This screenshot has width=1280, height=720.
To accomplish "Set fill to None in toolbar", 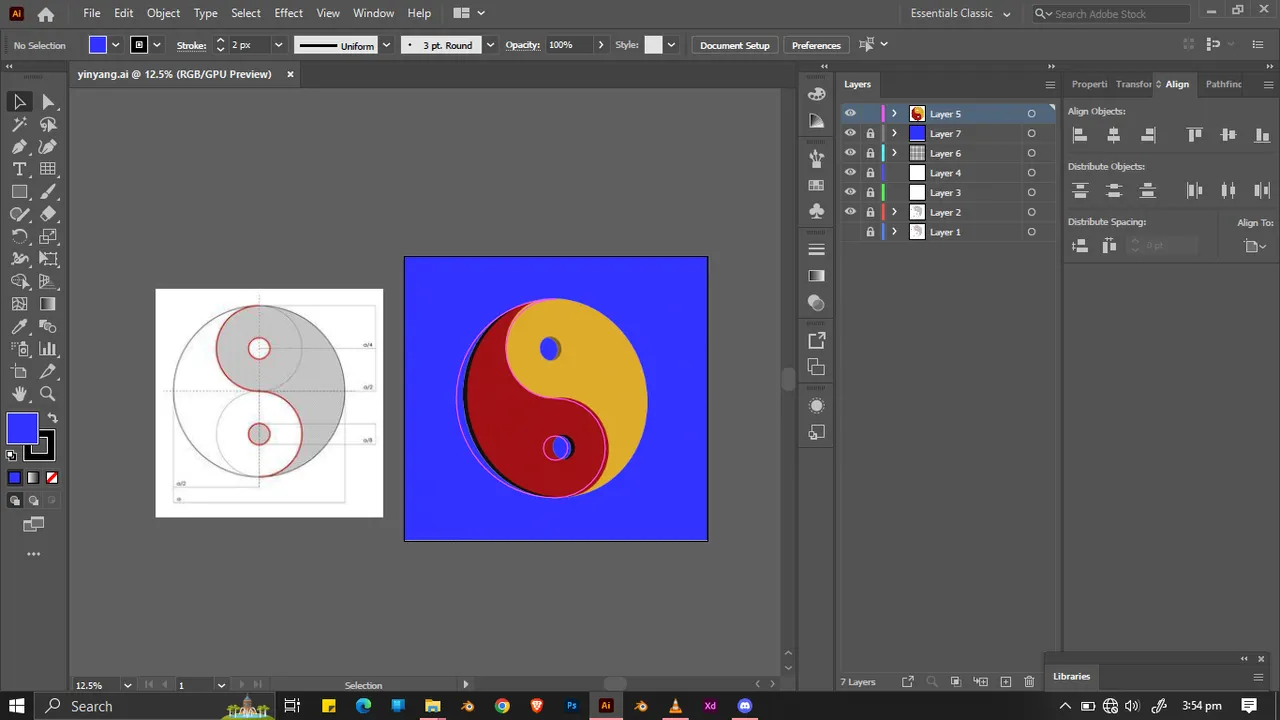I will [x=52, y=478].
